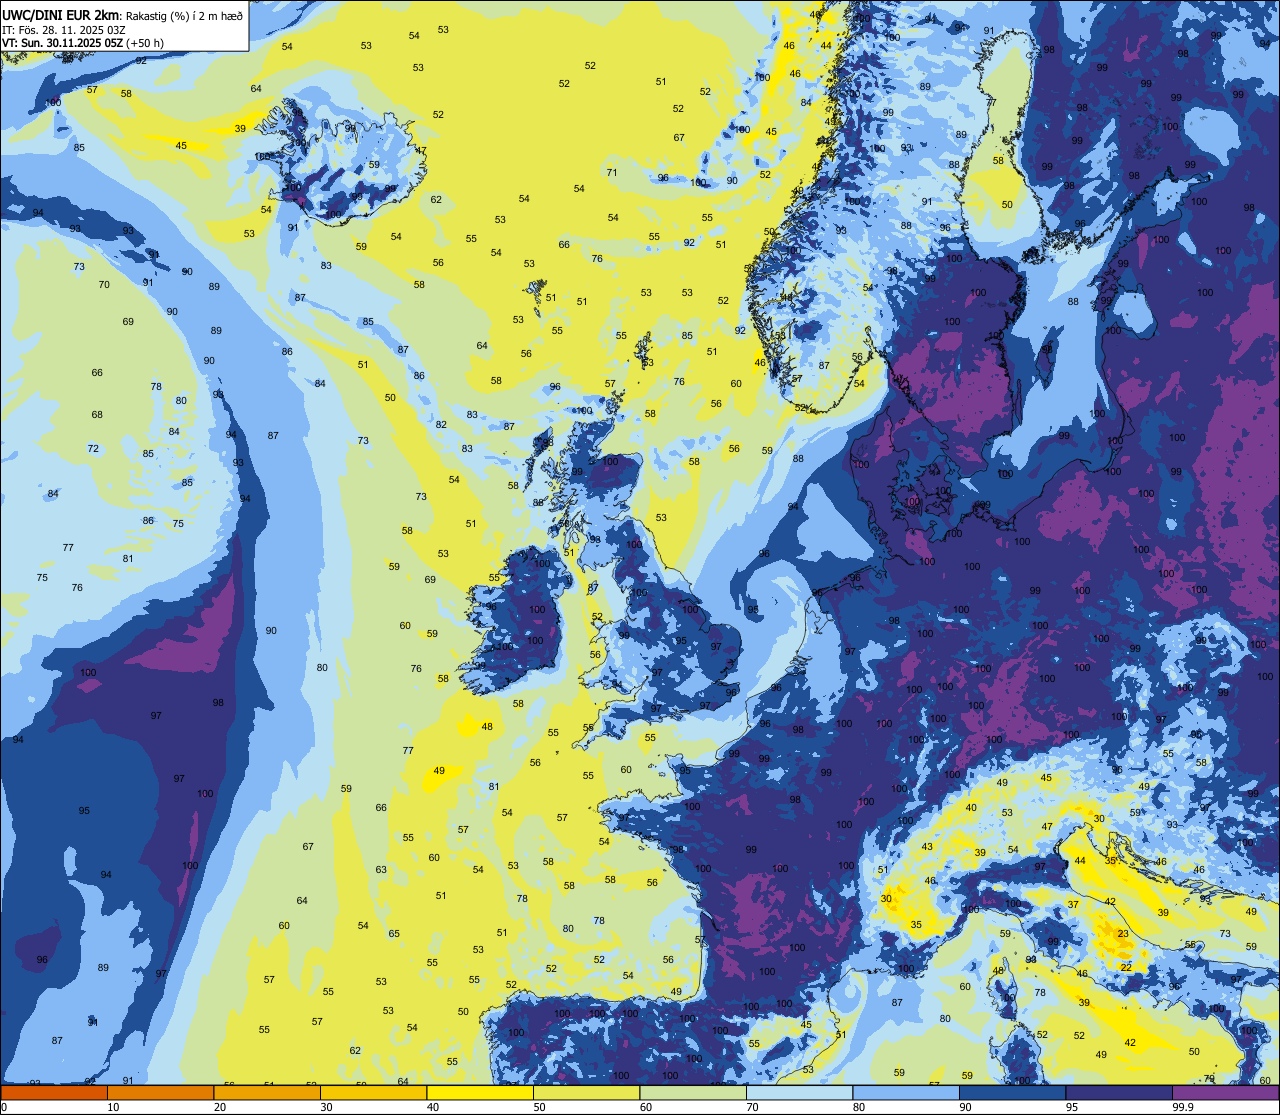
Task: Click the "UWC/DINI EUR 2km" title text
Action: (60, 15)
